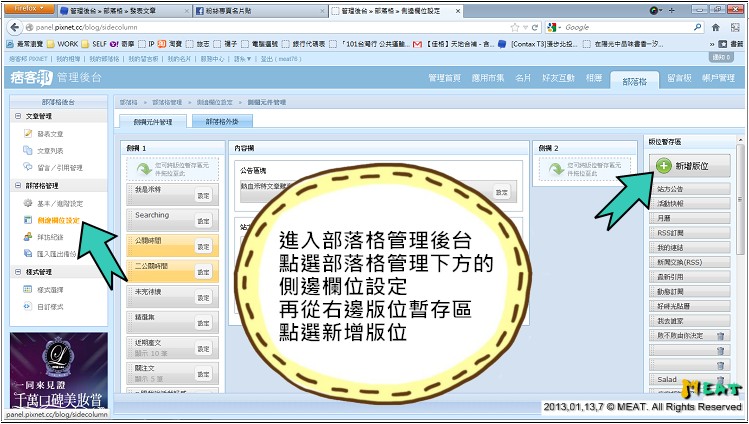749x424 pixels.
Task: Go to the browser home icon
Action: pyautogui.click(x=716, y=27)
